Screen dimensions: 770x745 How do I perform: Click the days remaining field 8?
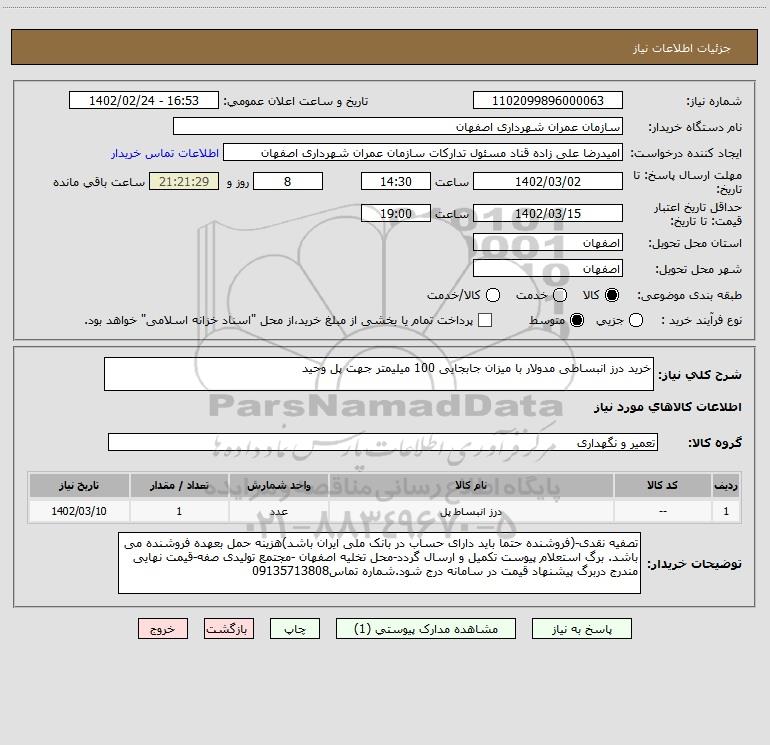tap(288, 182)
